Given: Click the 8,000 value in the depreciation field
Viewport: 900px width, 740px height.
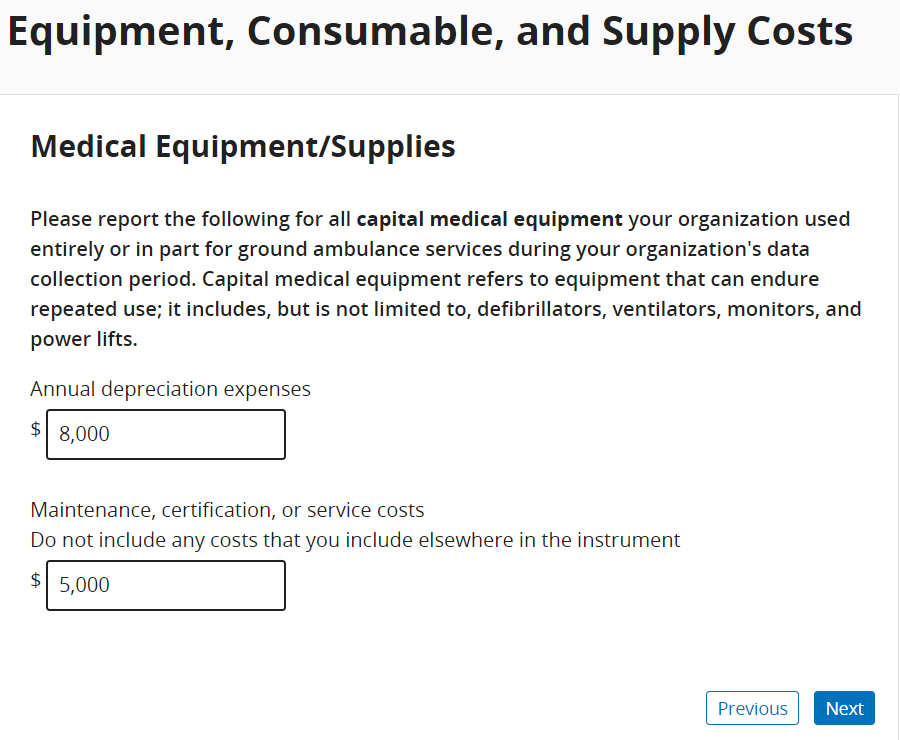Looking at the screenshot, I should (x=84, y=434).
